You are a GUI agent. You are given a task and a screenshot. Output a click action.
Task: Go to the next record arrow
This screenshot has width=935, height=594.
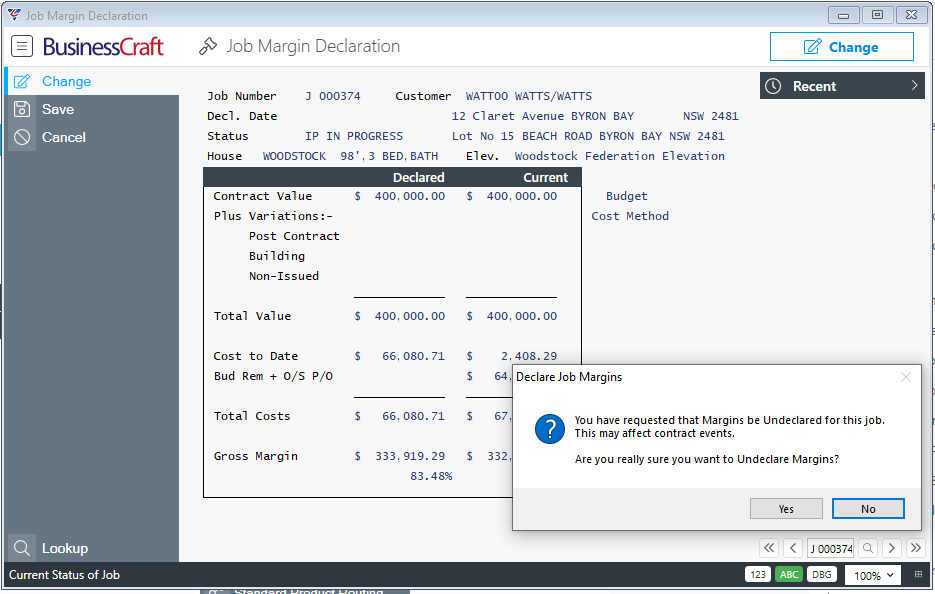click(891, 548)
